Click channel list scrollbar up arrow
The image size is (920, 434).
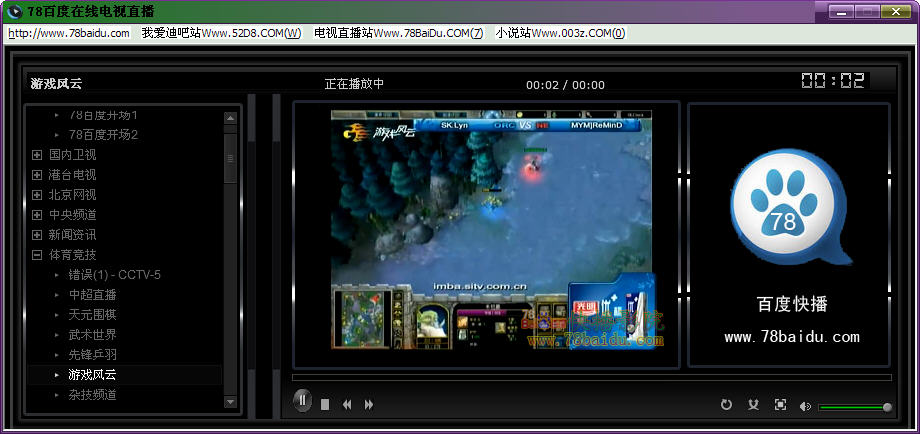231,118
